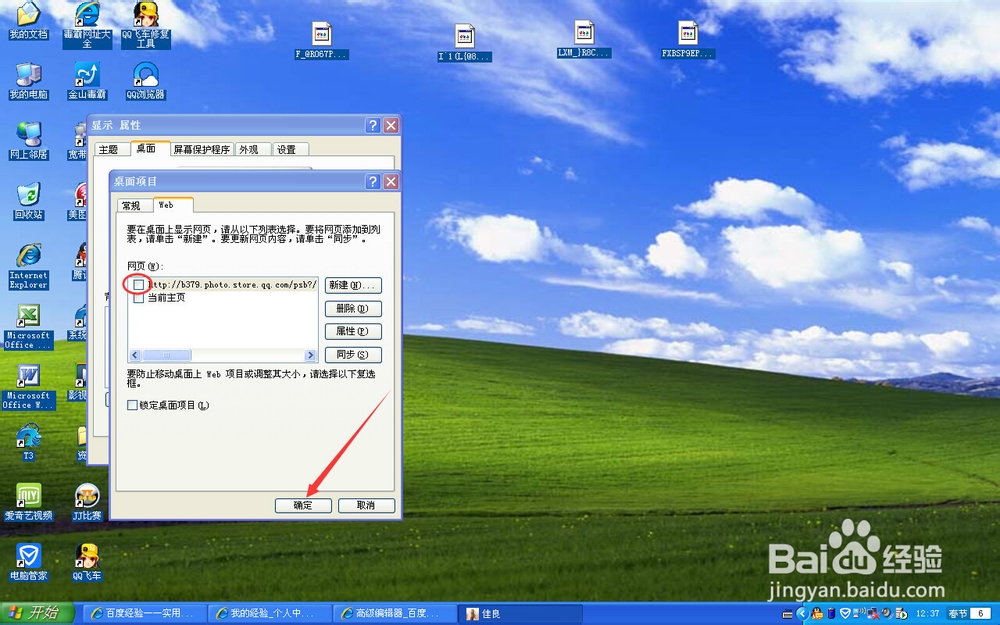Select the QQ飞车修复工具 desktop icon

pyautogui.click(x=146, y=24)
